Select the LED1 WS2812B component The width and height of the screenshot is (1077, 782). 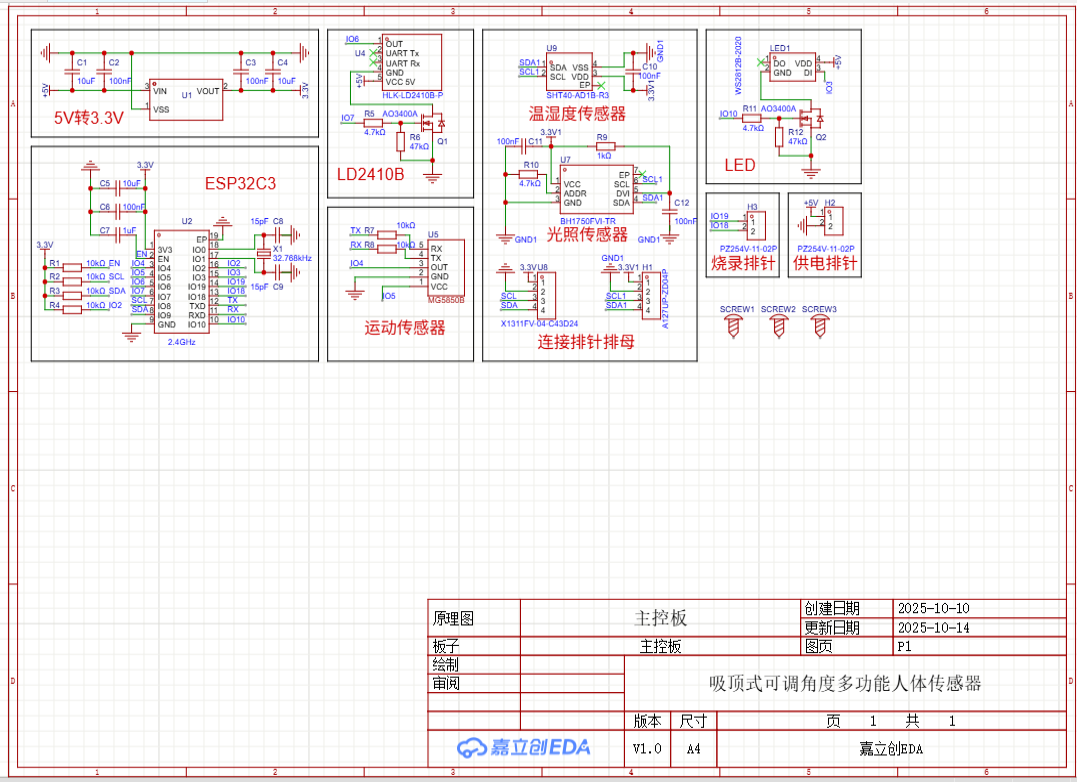tap(791, 67)
